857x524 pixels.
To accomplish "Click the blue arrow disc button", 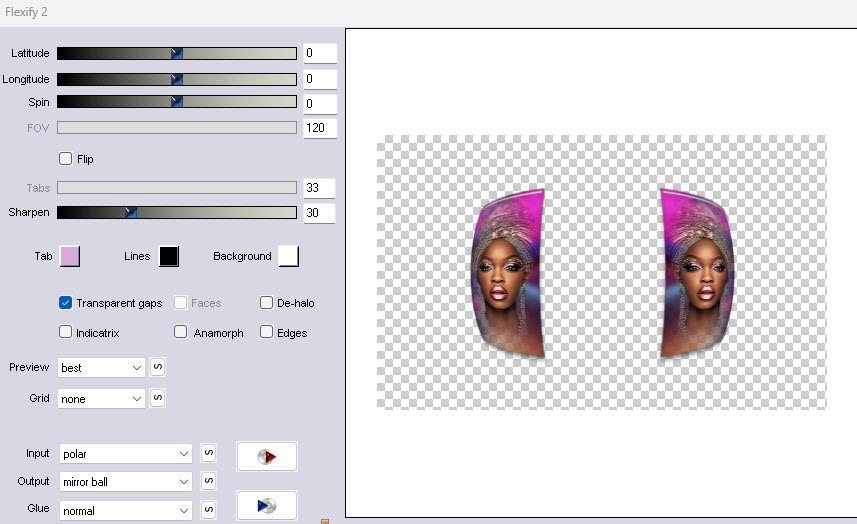I will 266,506.
